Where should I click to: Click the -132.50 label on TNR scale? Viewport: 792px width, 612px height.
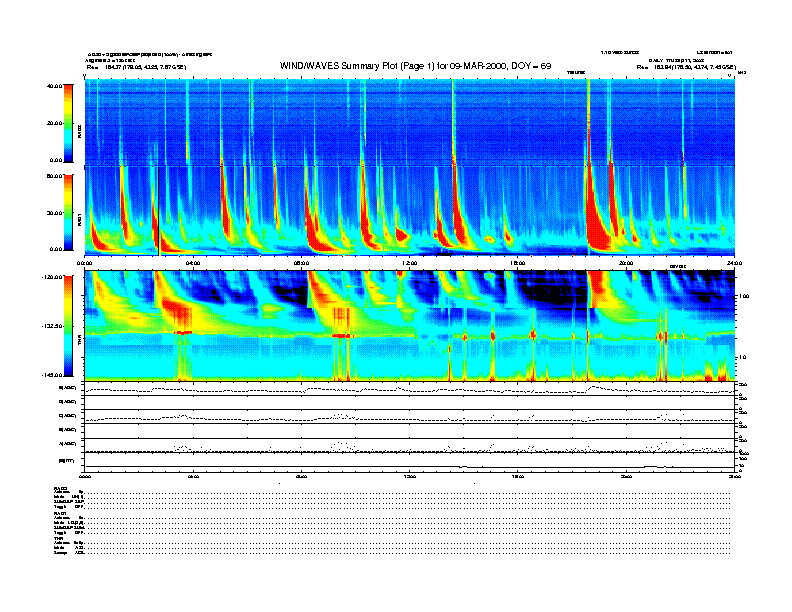(x=52, y=326)
